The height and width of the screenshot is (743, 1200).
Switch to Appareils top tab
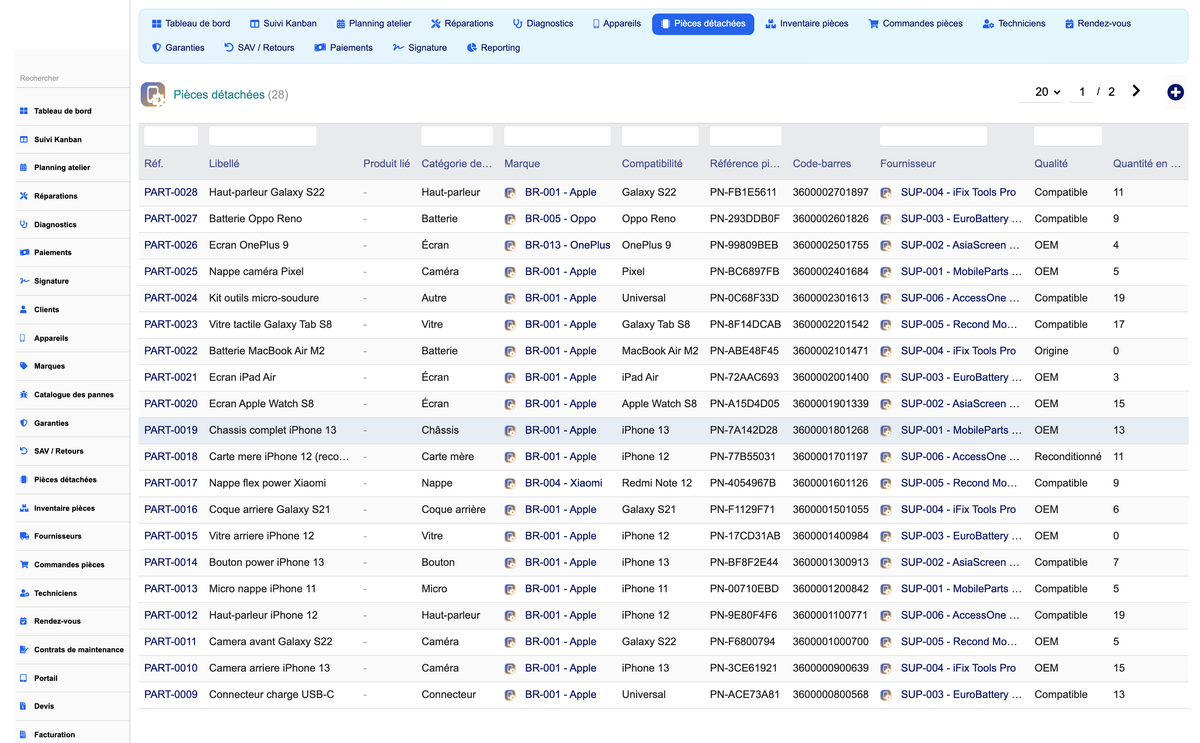pyautogui.click(x=616, y=23)
